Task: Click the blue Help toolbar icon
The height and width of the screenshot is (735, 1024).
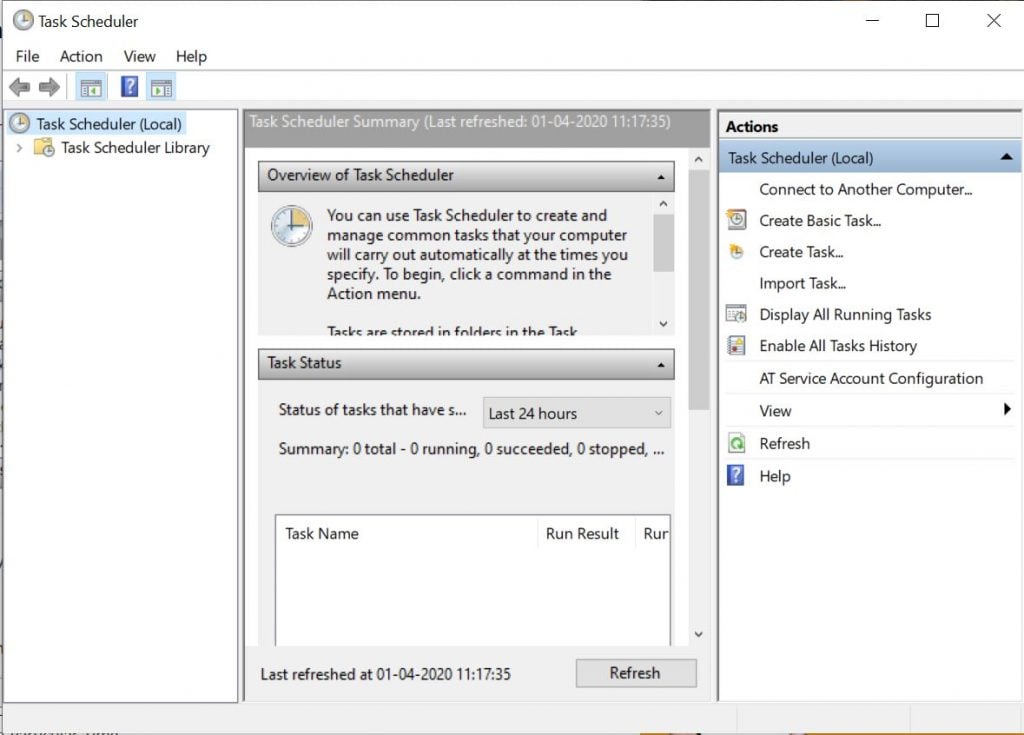Action: pyautogui.click(x=129, y=86)
